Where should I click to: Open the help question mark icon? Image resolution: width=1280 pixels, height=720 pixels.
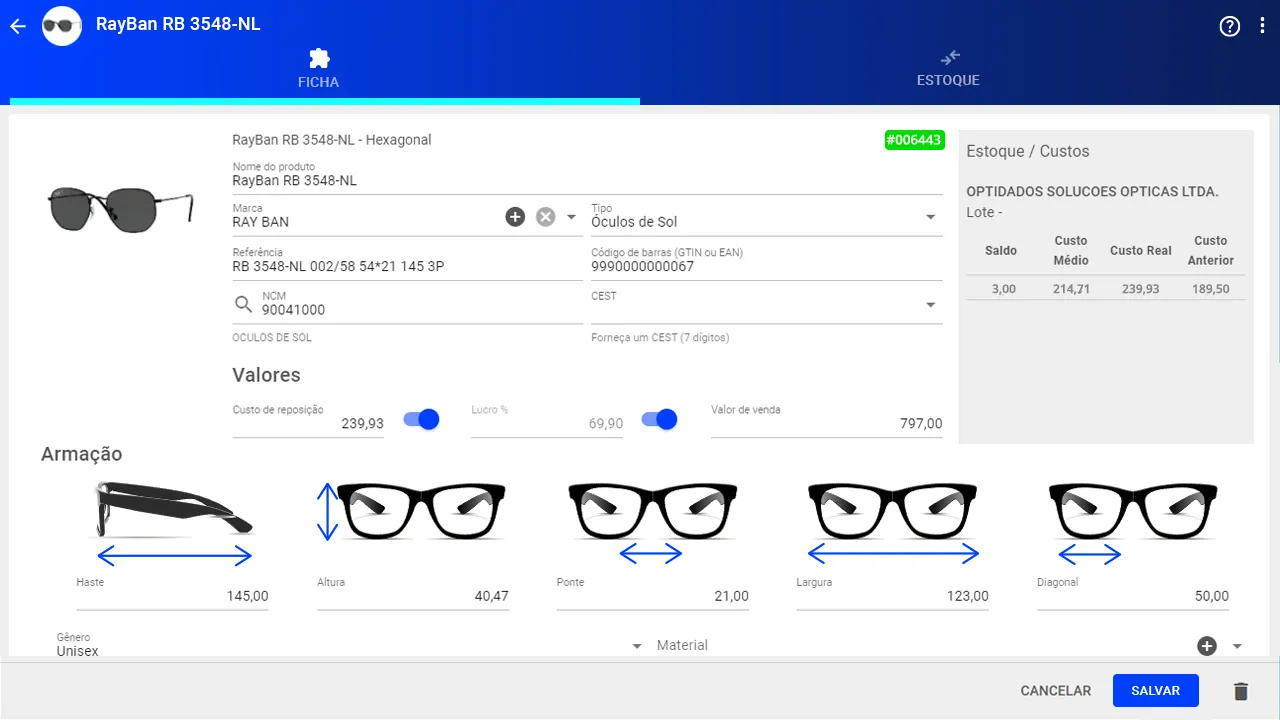pos(1230,26)
